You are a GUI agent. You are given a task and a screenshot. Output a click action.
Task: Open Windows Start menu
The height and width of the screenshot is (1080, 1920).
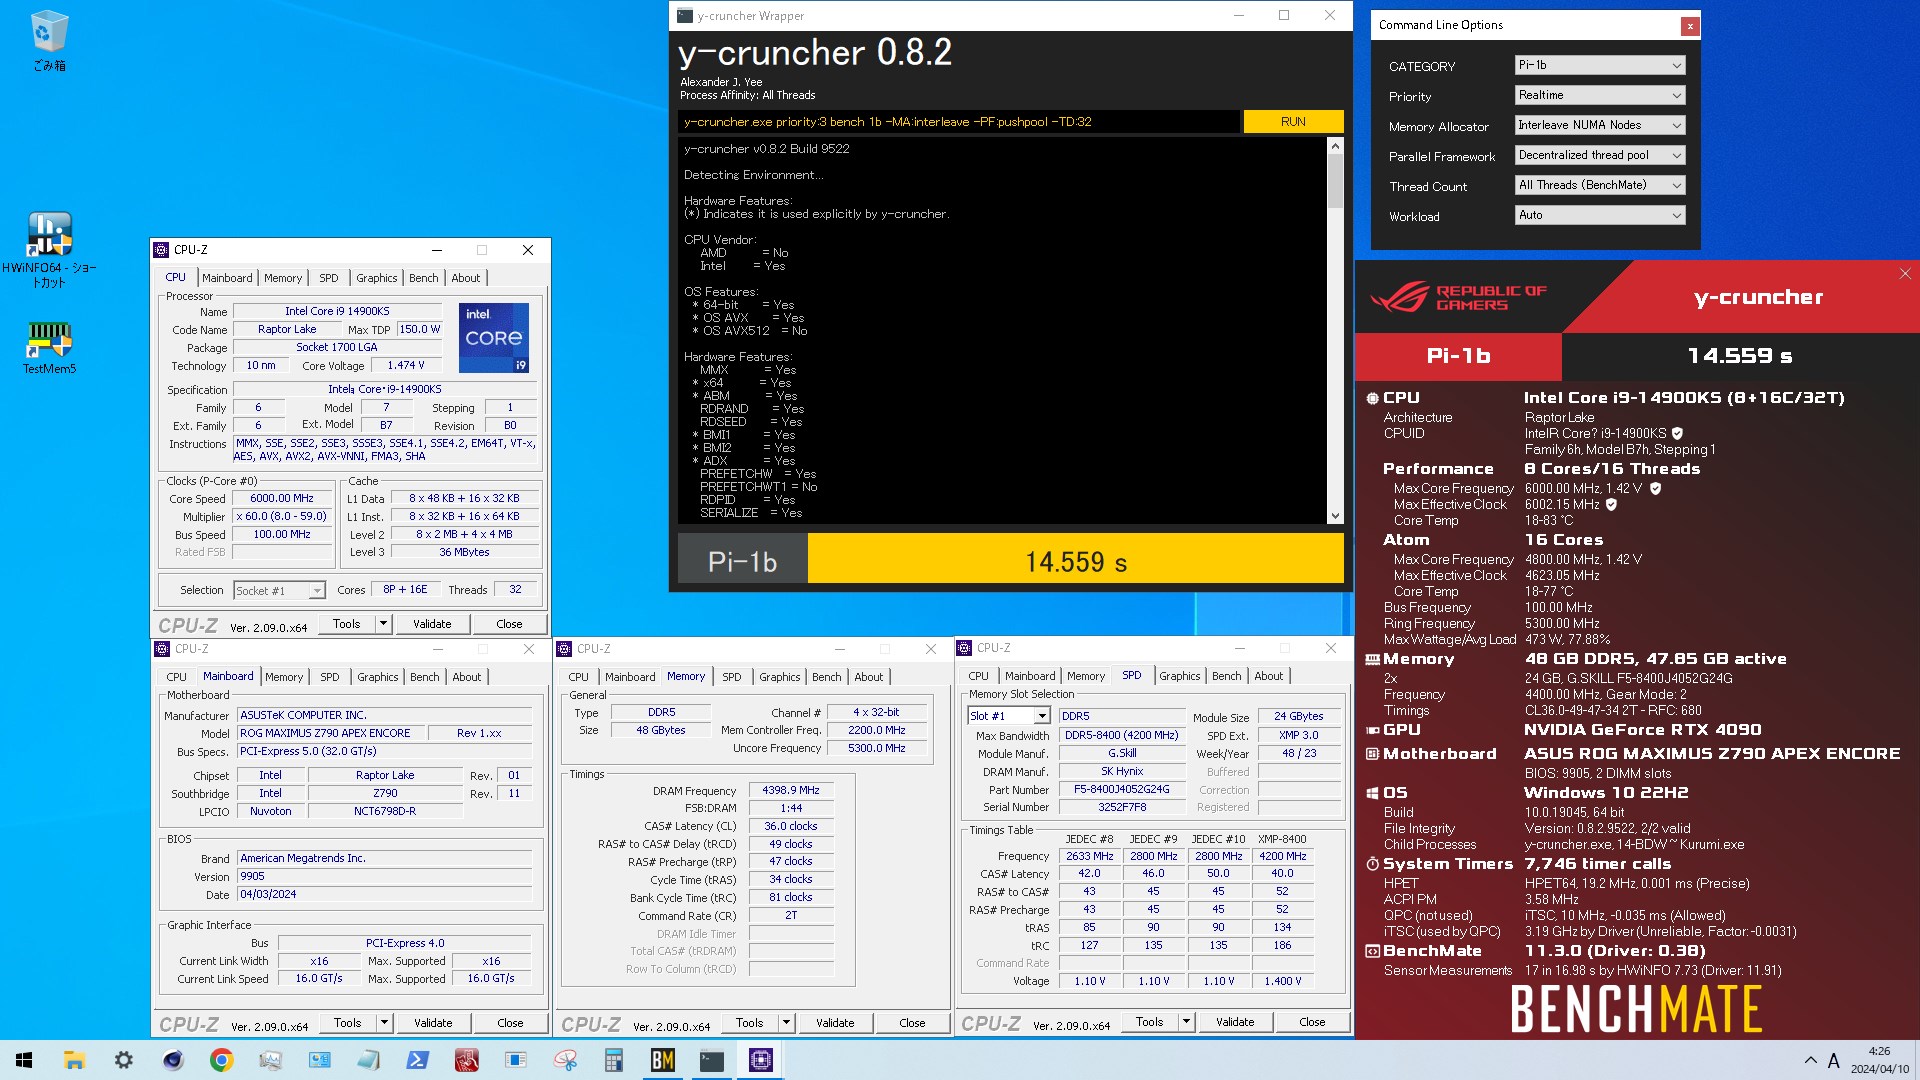pyautogui.click(x=24, y=1060)
